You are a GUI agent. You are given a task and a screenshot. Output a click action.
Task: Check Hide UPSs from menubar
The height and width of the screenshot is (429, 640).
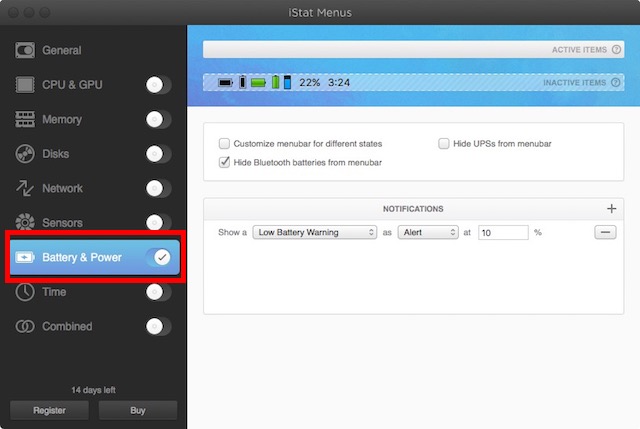444,143
